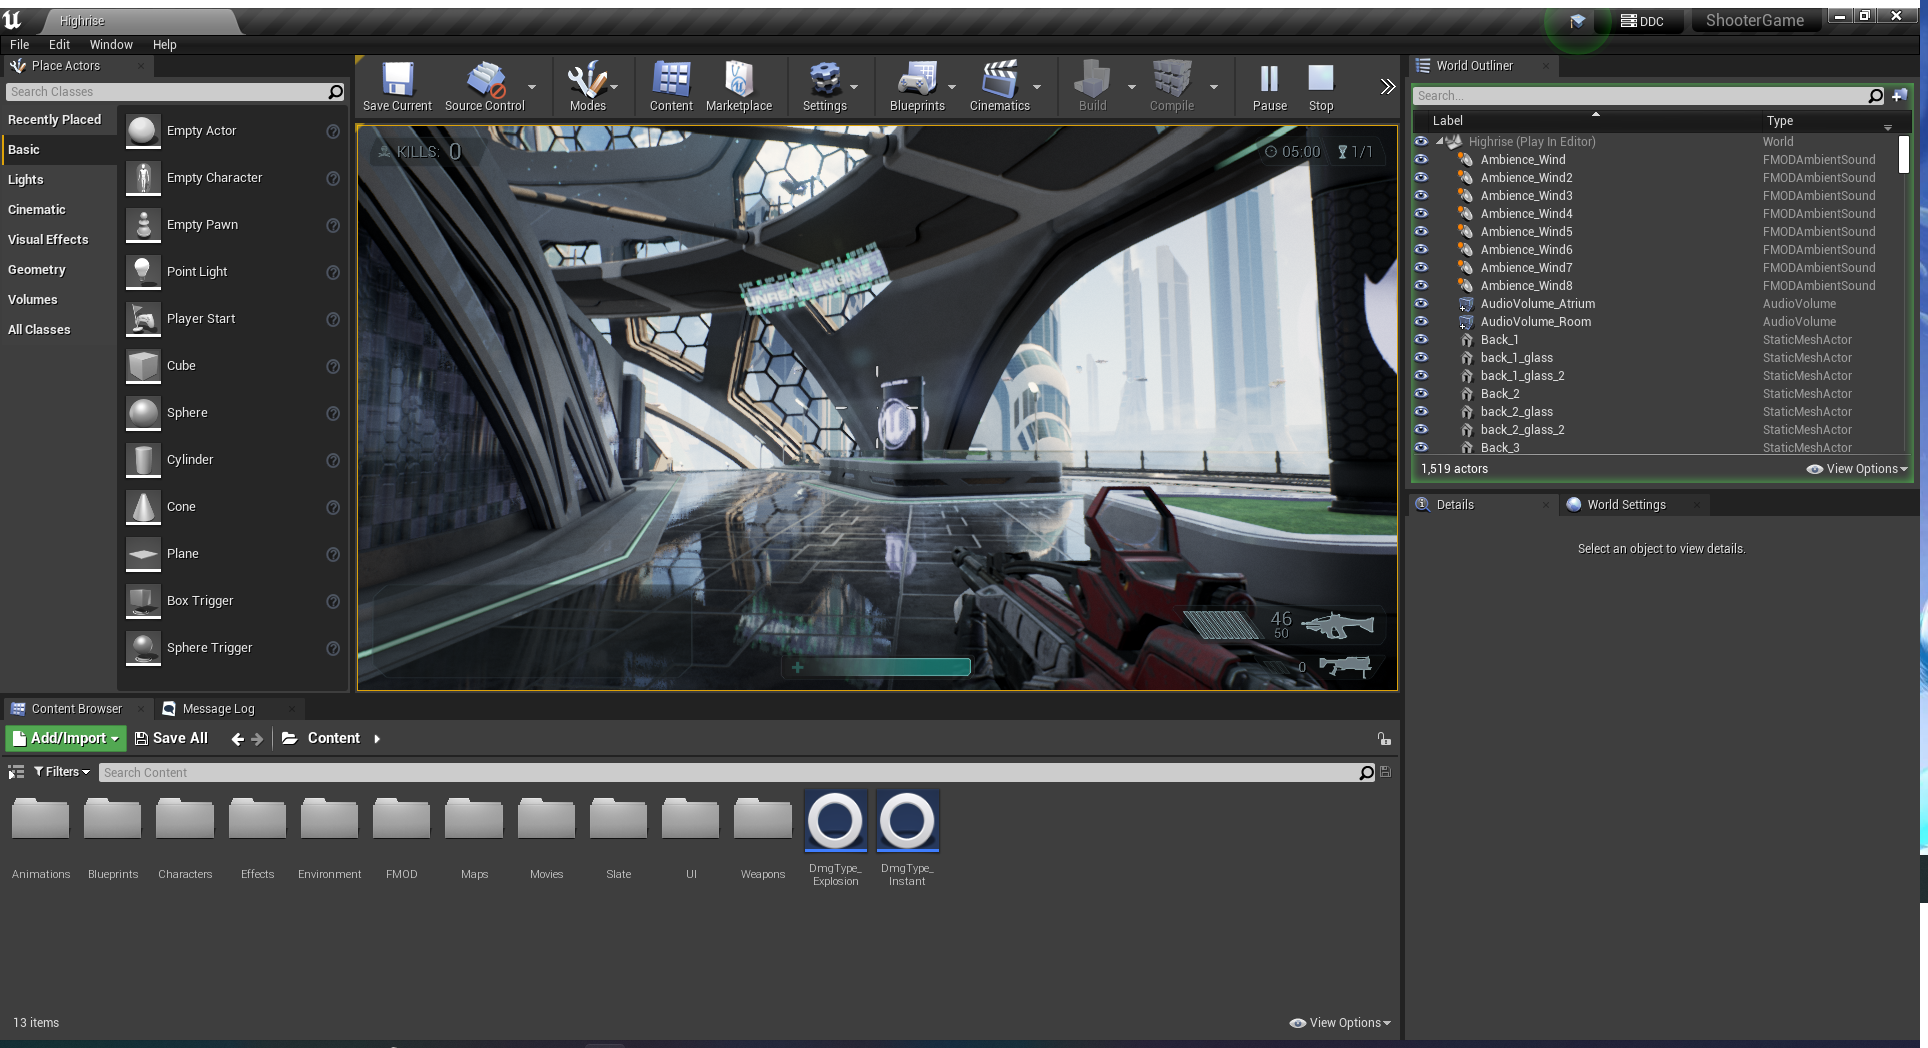
Task: Open the Cinematics toolbar icon
Action: pyautogui.click(x=999, y=79)
